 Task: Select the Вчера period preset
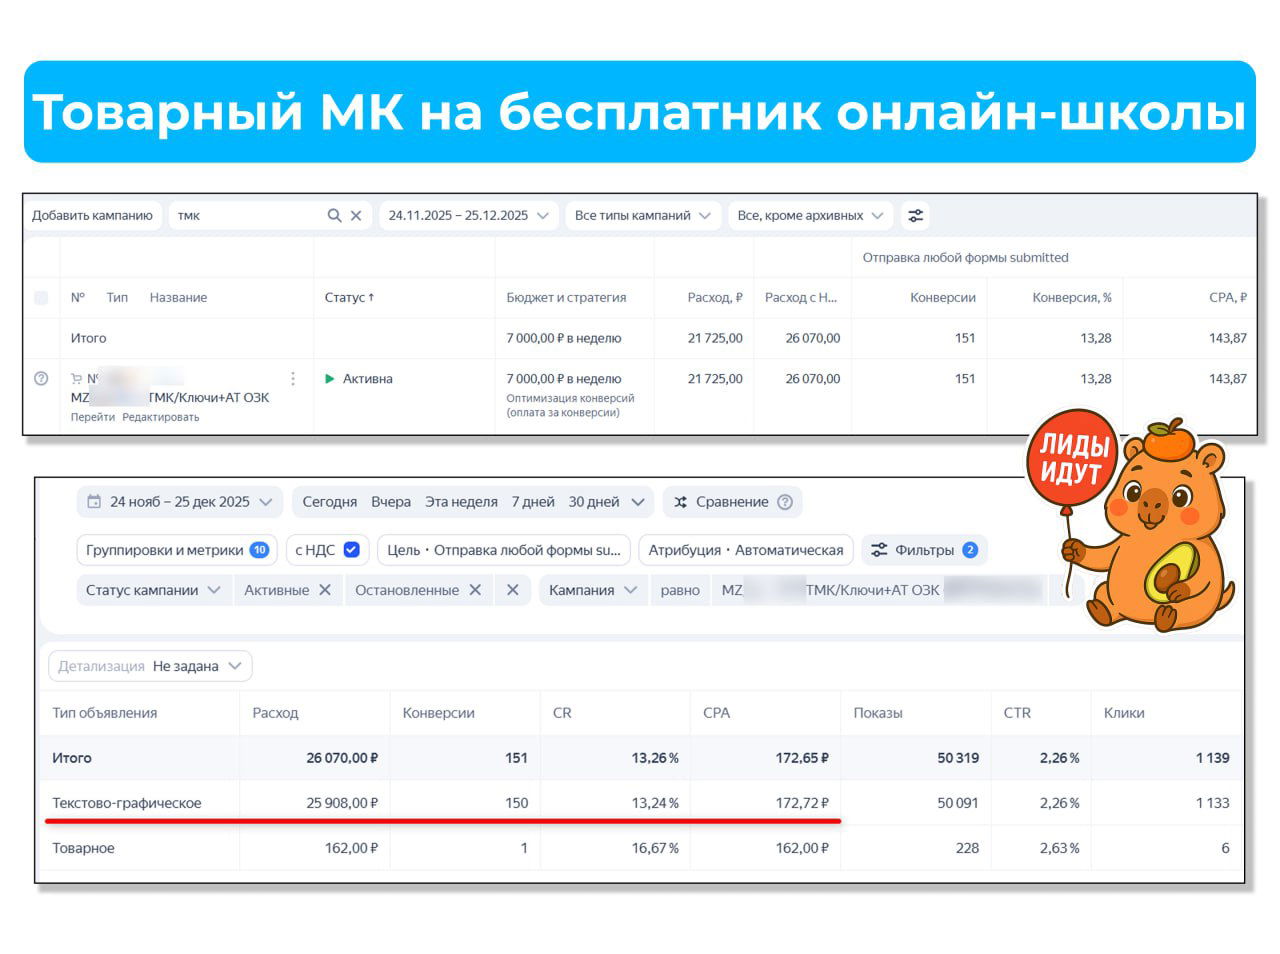click(391, 502)
